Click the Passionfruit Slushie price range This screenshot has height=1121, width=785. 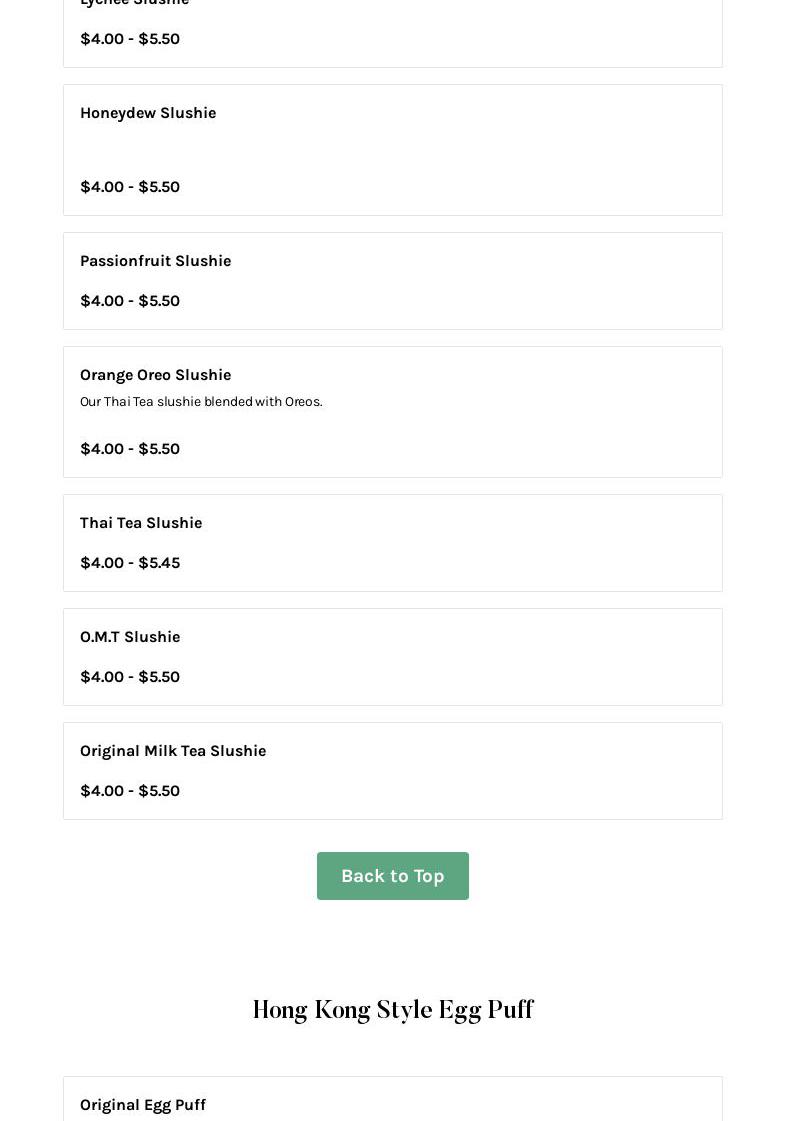click(x=130, y=301)
